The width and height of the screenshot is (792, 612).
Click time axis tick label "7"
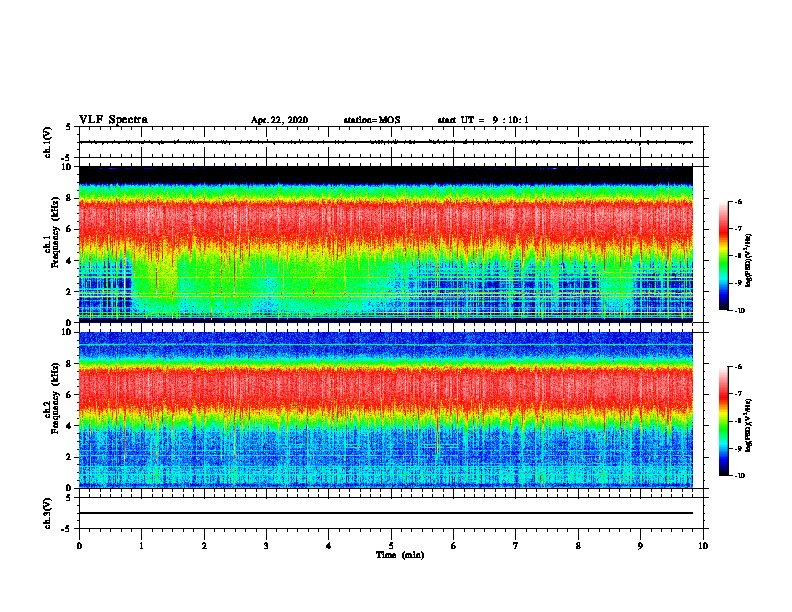point(516,546)
